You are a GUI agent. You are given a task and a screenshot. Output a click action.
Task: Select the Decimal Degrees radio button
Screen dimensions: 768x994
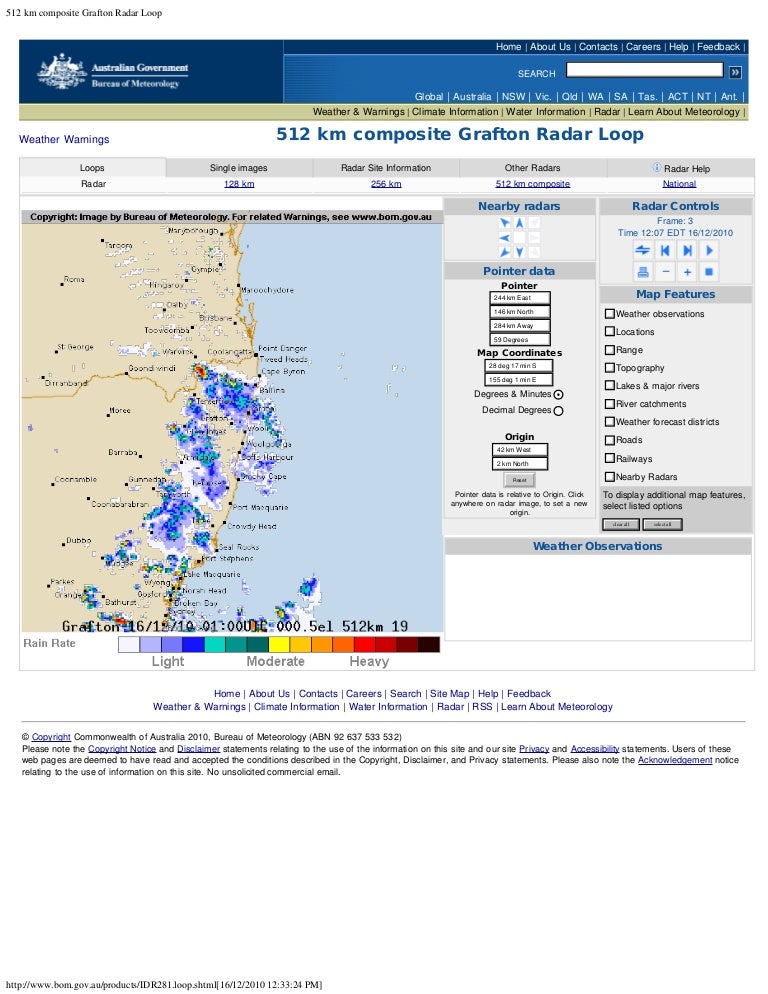coord(558,410)
